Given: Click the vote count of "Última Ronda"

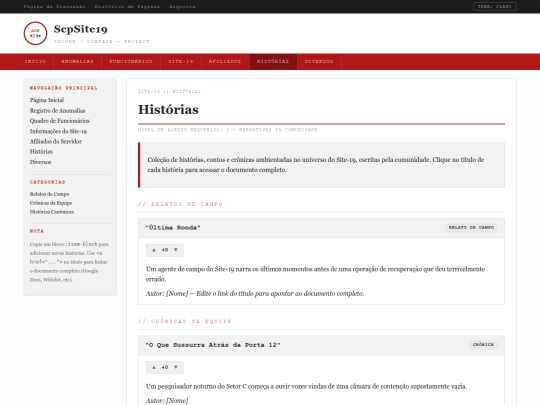Looking at the screenshot, I should [165, 250].
